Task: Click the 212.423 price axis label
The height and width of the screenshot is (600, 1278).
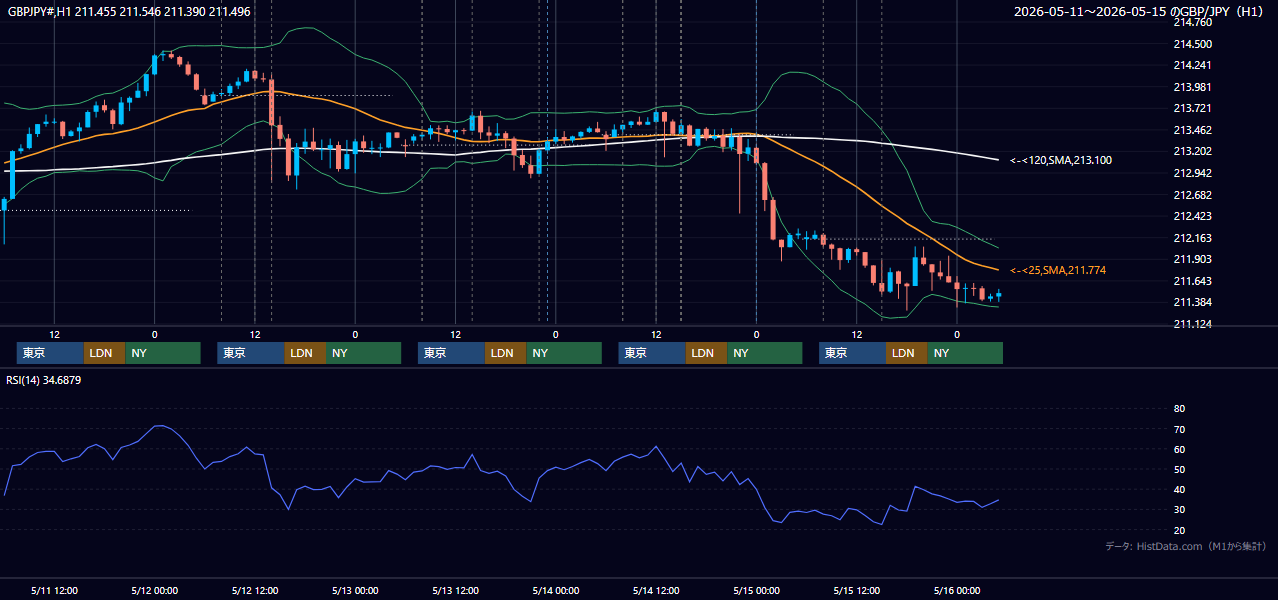Action: [x=1193, y=216]
